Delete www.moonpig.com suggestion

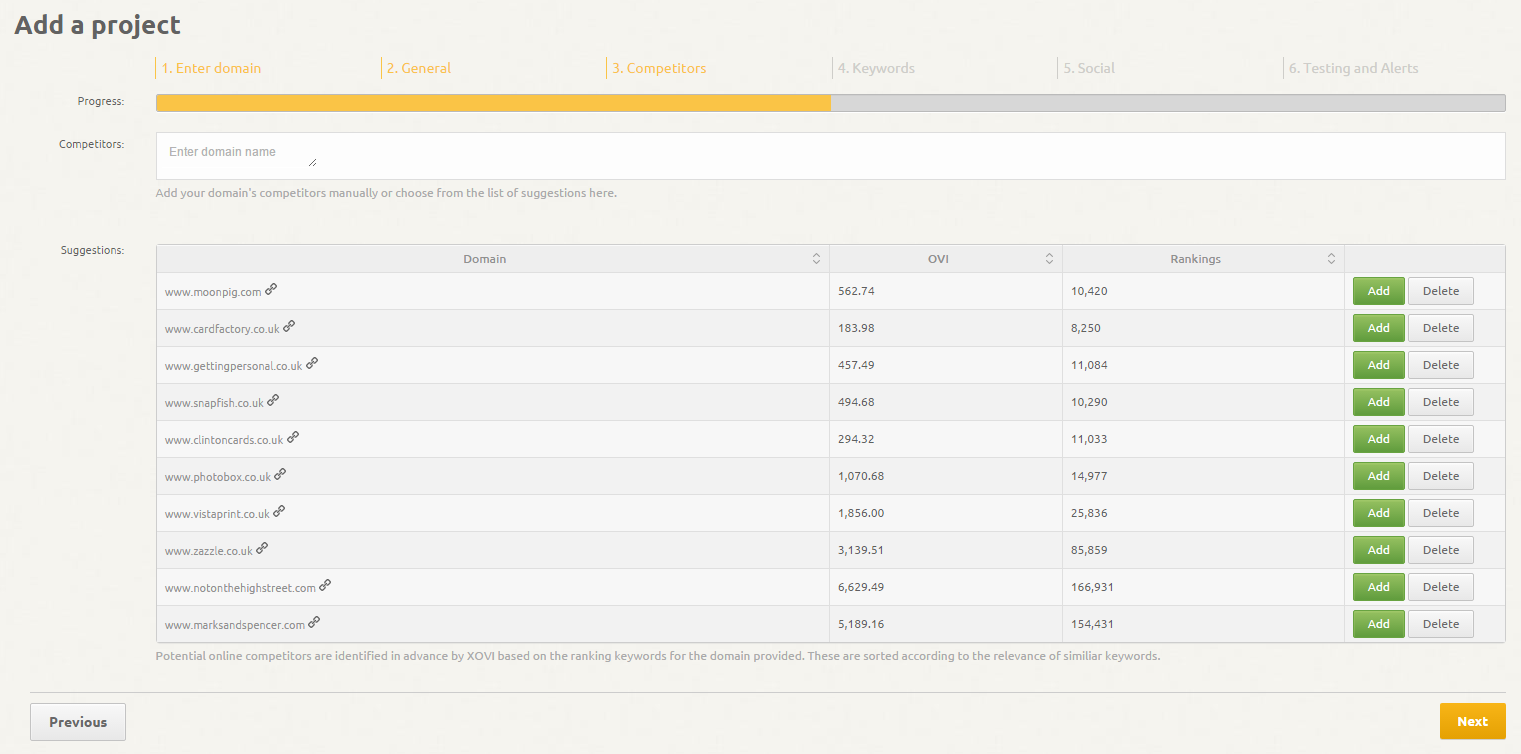pos(1441,291)
